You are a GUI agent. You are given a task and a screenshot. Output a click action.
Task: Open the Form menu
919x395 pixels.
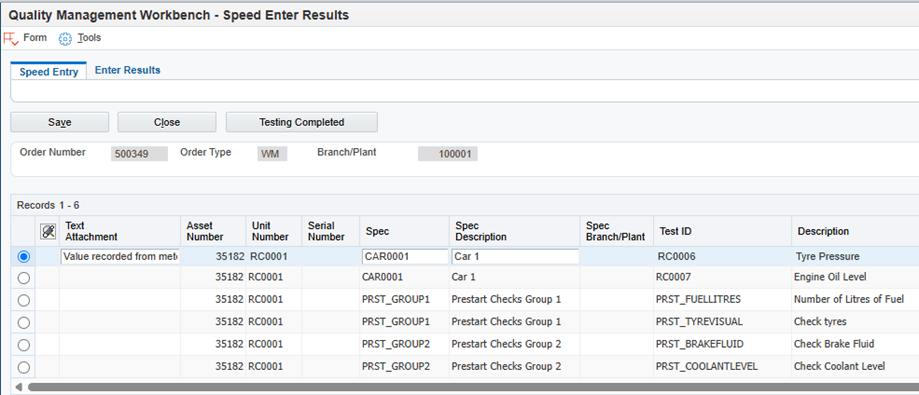point(35,38)
